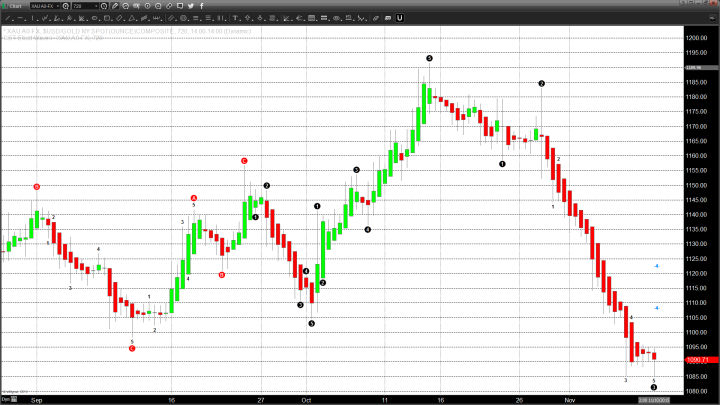Click the eye visibility icon in toolbar
The image size is (720, 405).
337,18
